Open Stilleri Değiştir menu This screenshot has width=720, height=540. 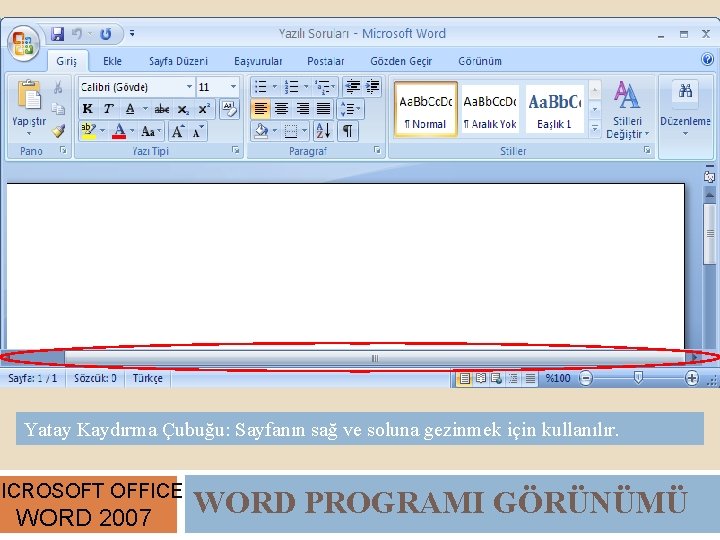(627, 110)
